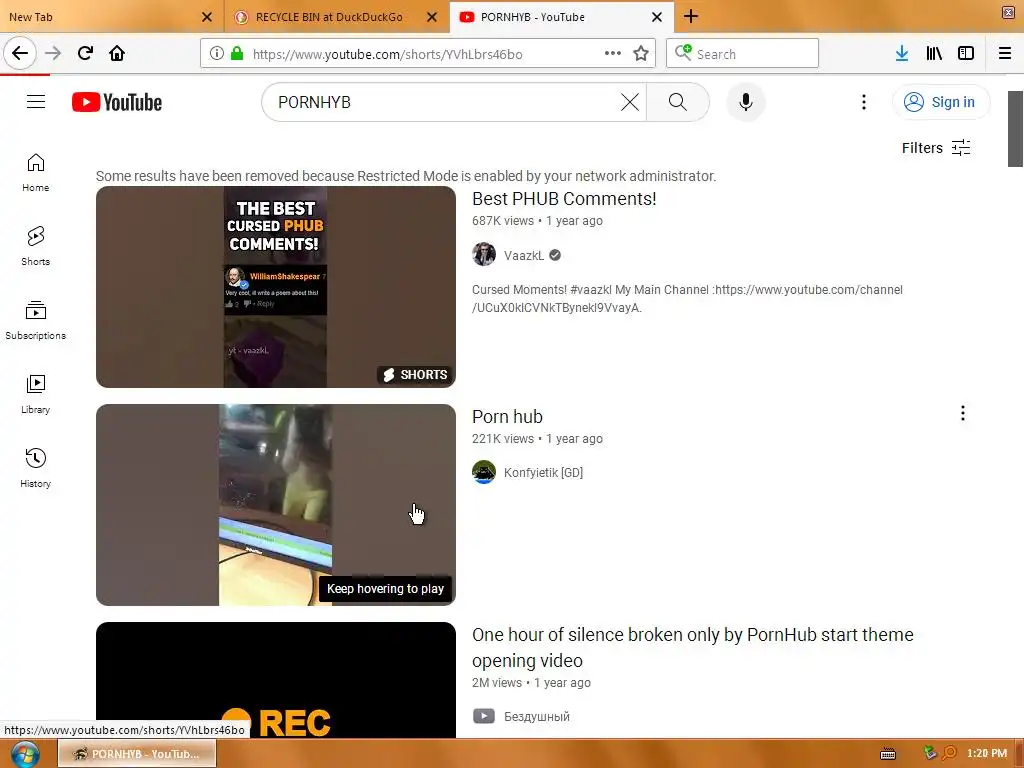Click the page vertical scrollbar thumb
Image resolution: width=1024 pixels, height=768 pixels.
[1015, 129]
